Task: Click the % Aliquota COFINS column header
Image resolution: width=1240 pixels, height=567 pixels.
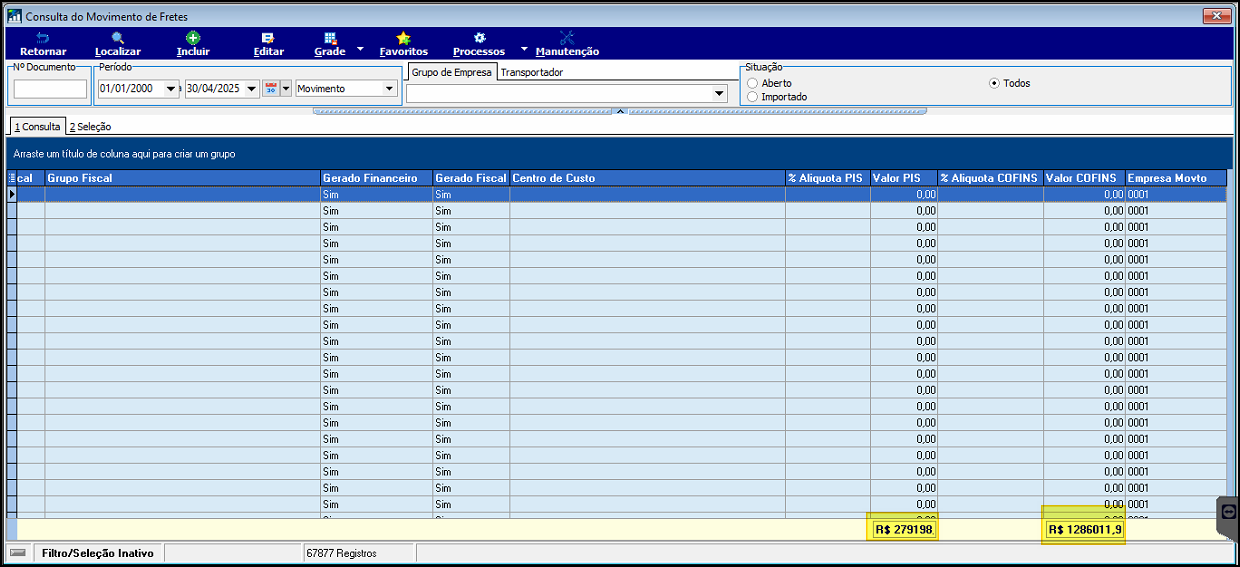Action: coord(990,178)
